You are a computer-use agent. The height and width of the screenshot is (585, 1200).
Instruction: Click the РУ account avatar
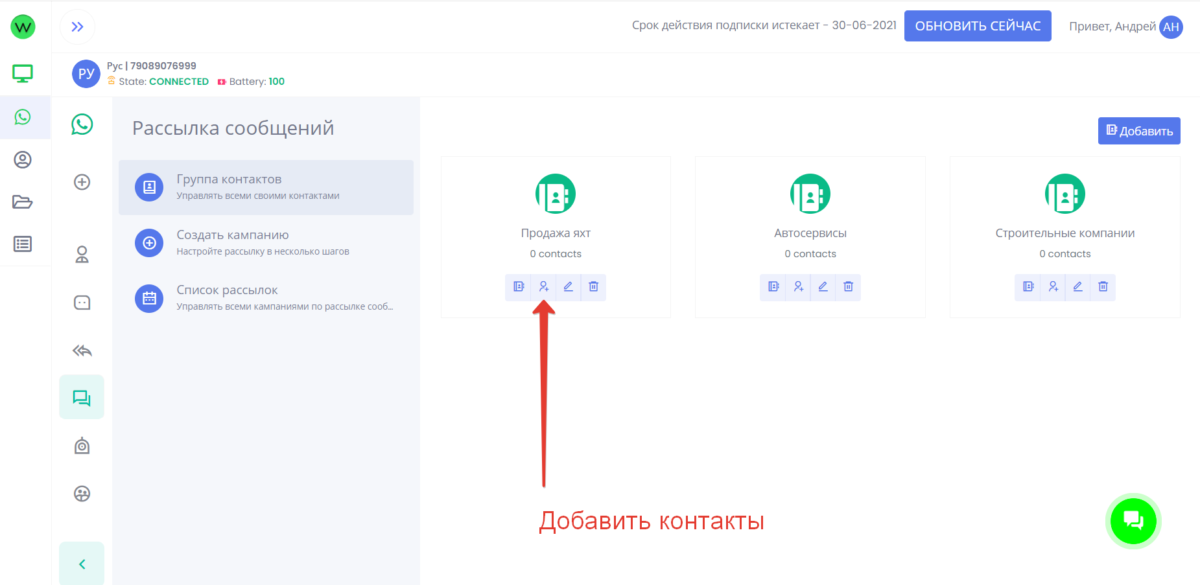click(87, 74)
